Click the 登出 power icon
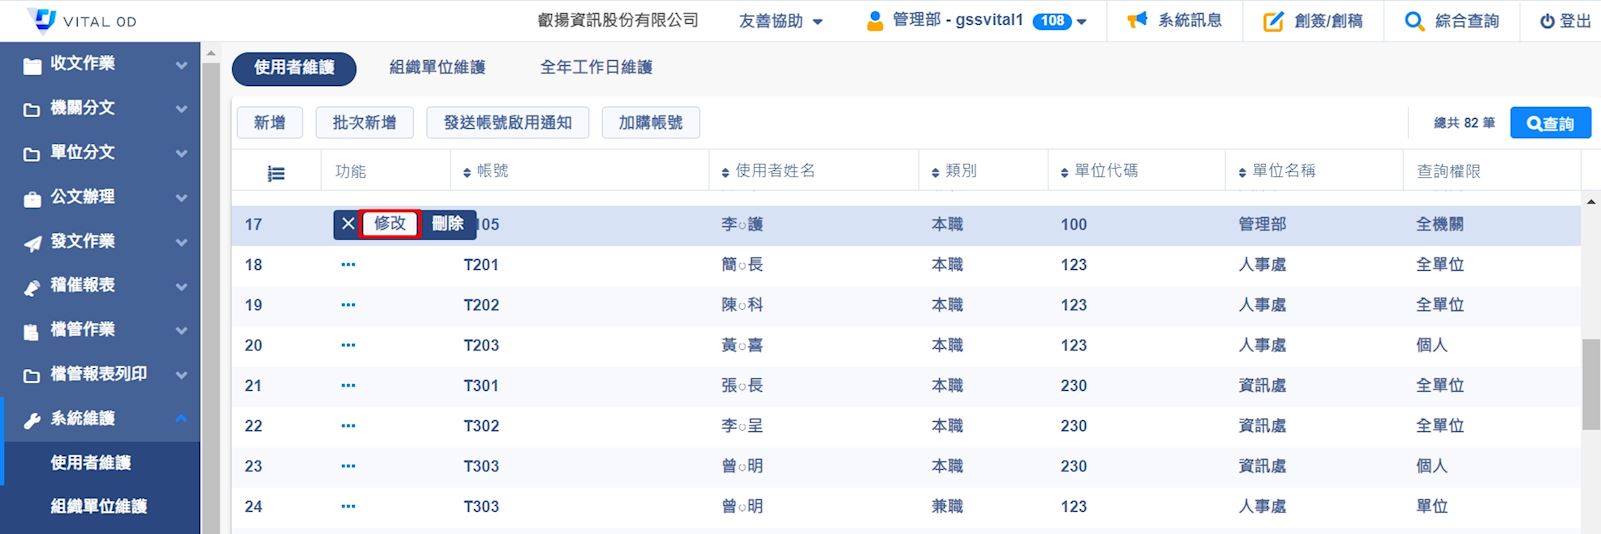The image size is (1601, 534). pos(1547,21)
